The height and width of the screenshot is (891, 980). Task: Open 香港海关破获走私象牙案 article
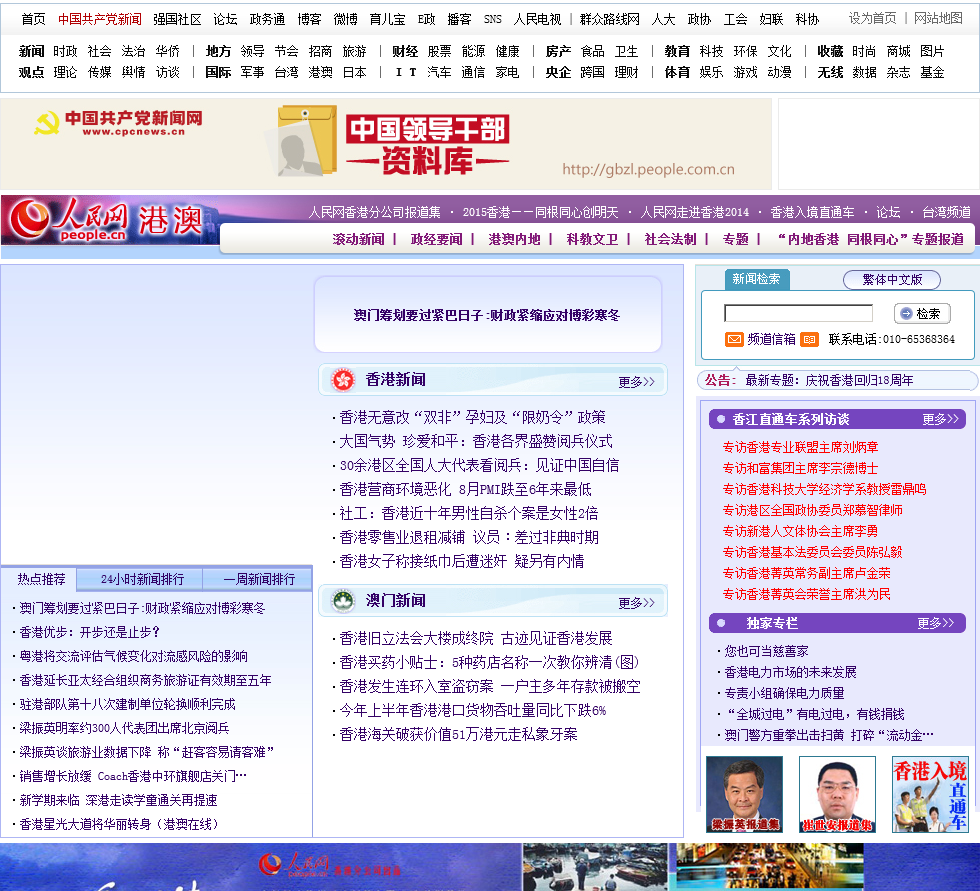(x=458, y=735)
